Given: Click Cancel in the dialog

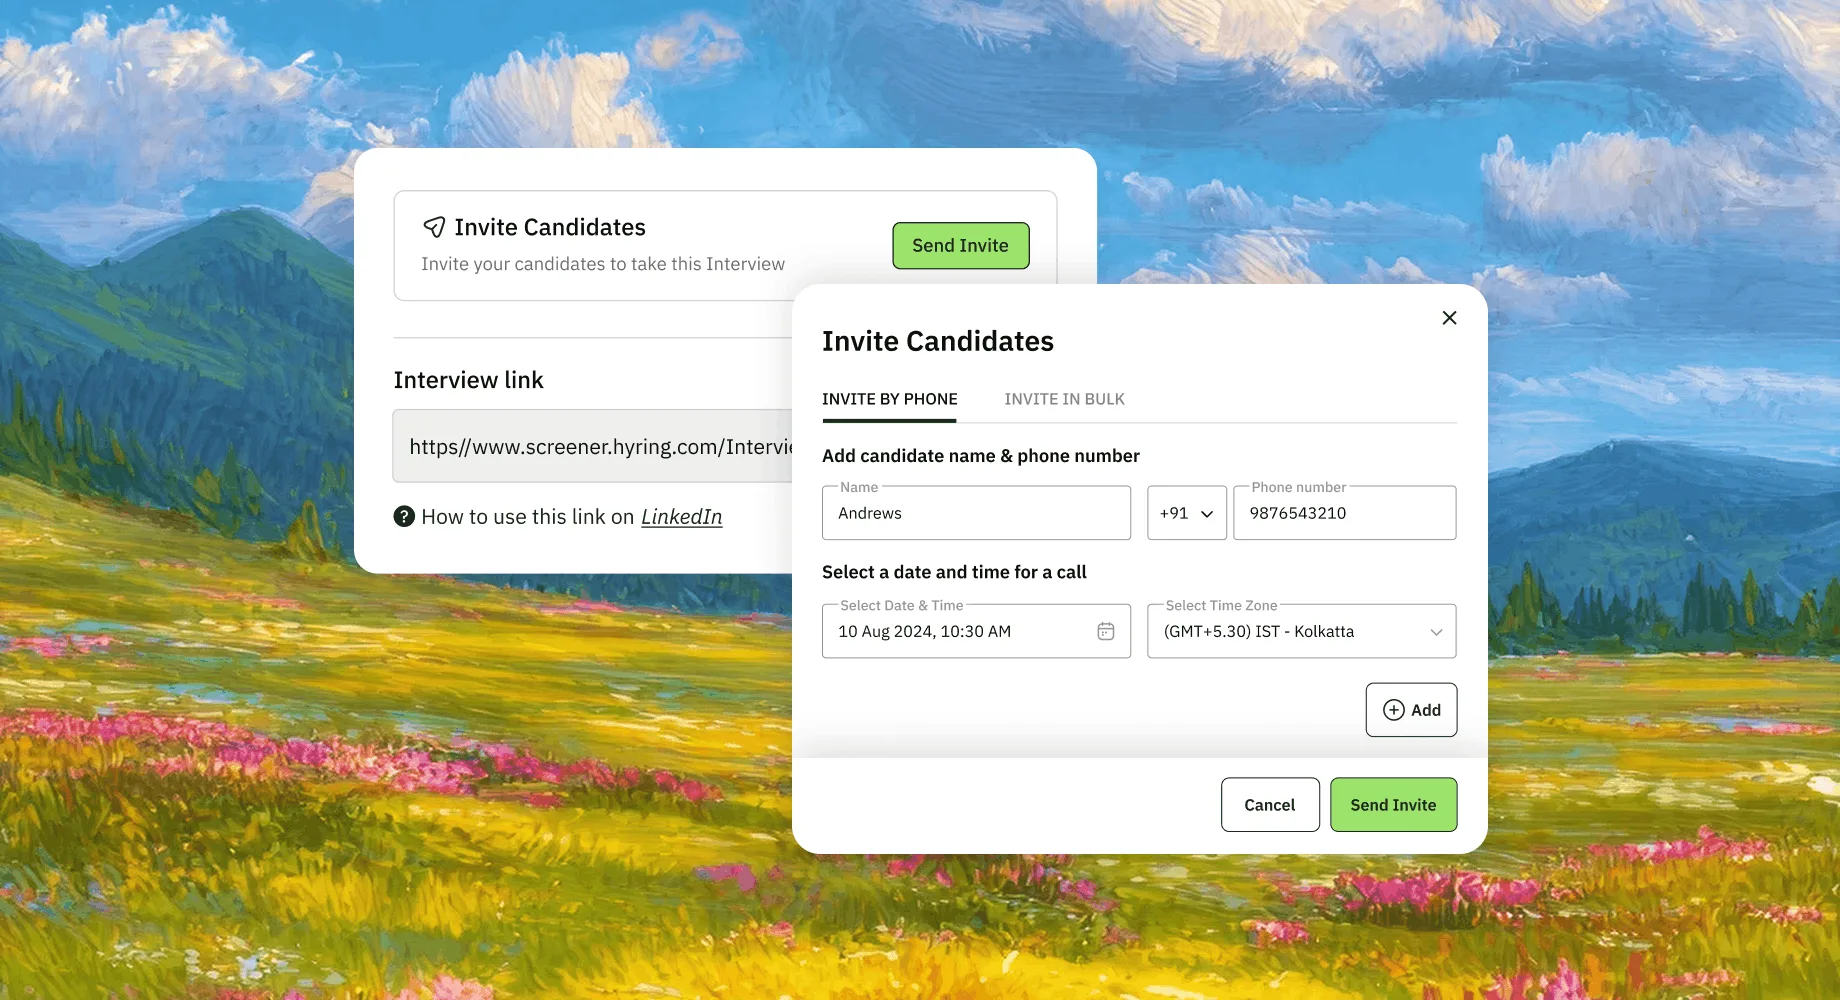Looking at the screenshot, I should point(1270,805).
